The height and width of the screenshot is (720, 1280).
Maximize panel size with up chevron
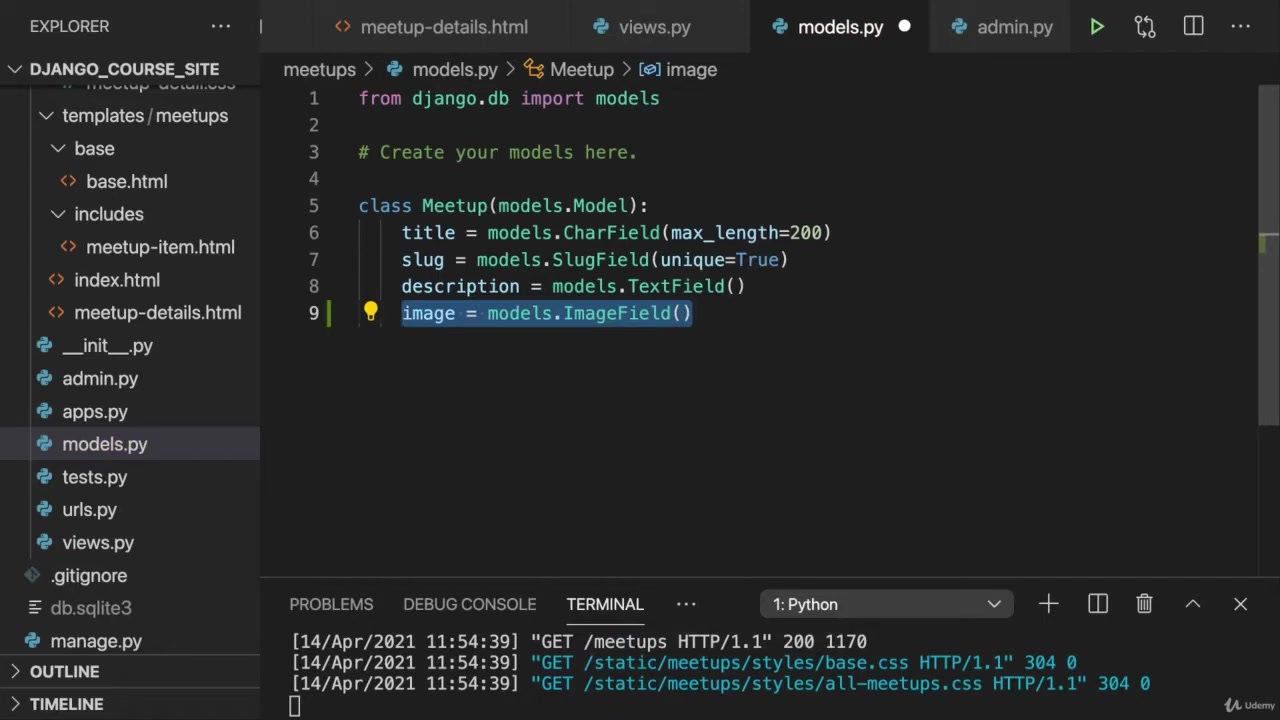1192,604
